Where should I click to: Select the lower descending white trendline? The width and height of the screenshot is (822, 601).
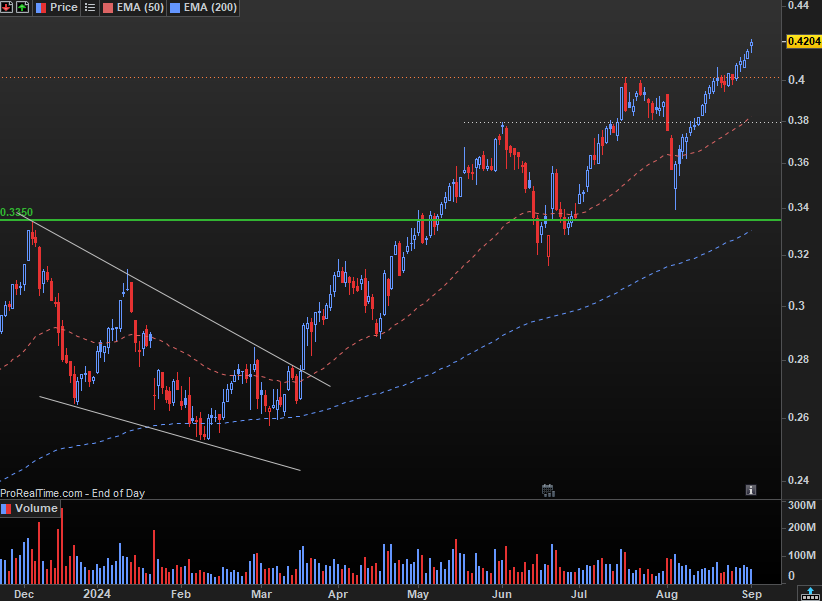click(170, 433)
